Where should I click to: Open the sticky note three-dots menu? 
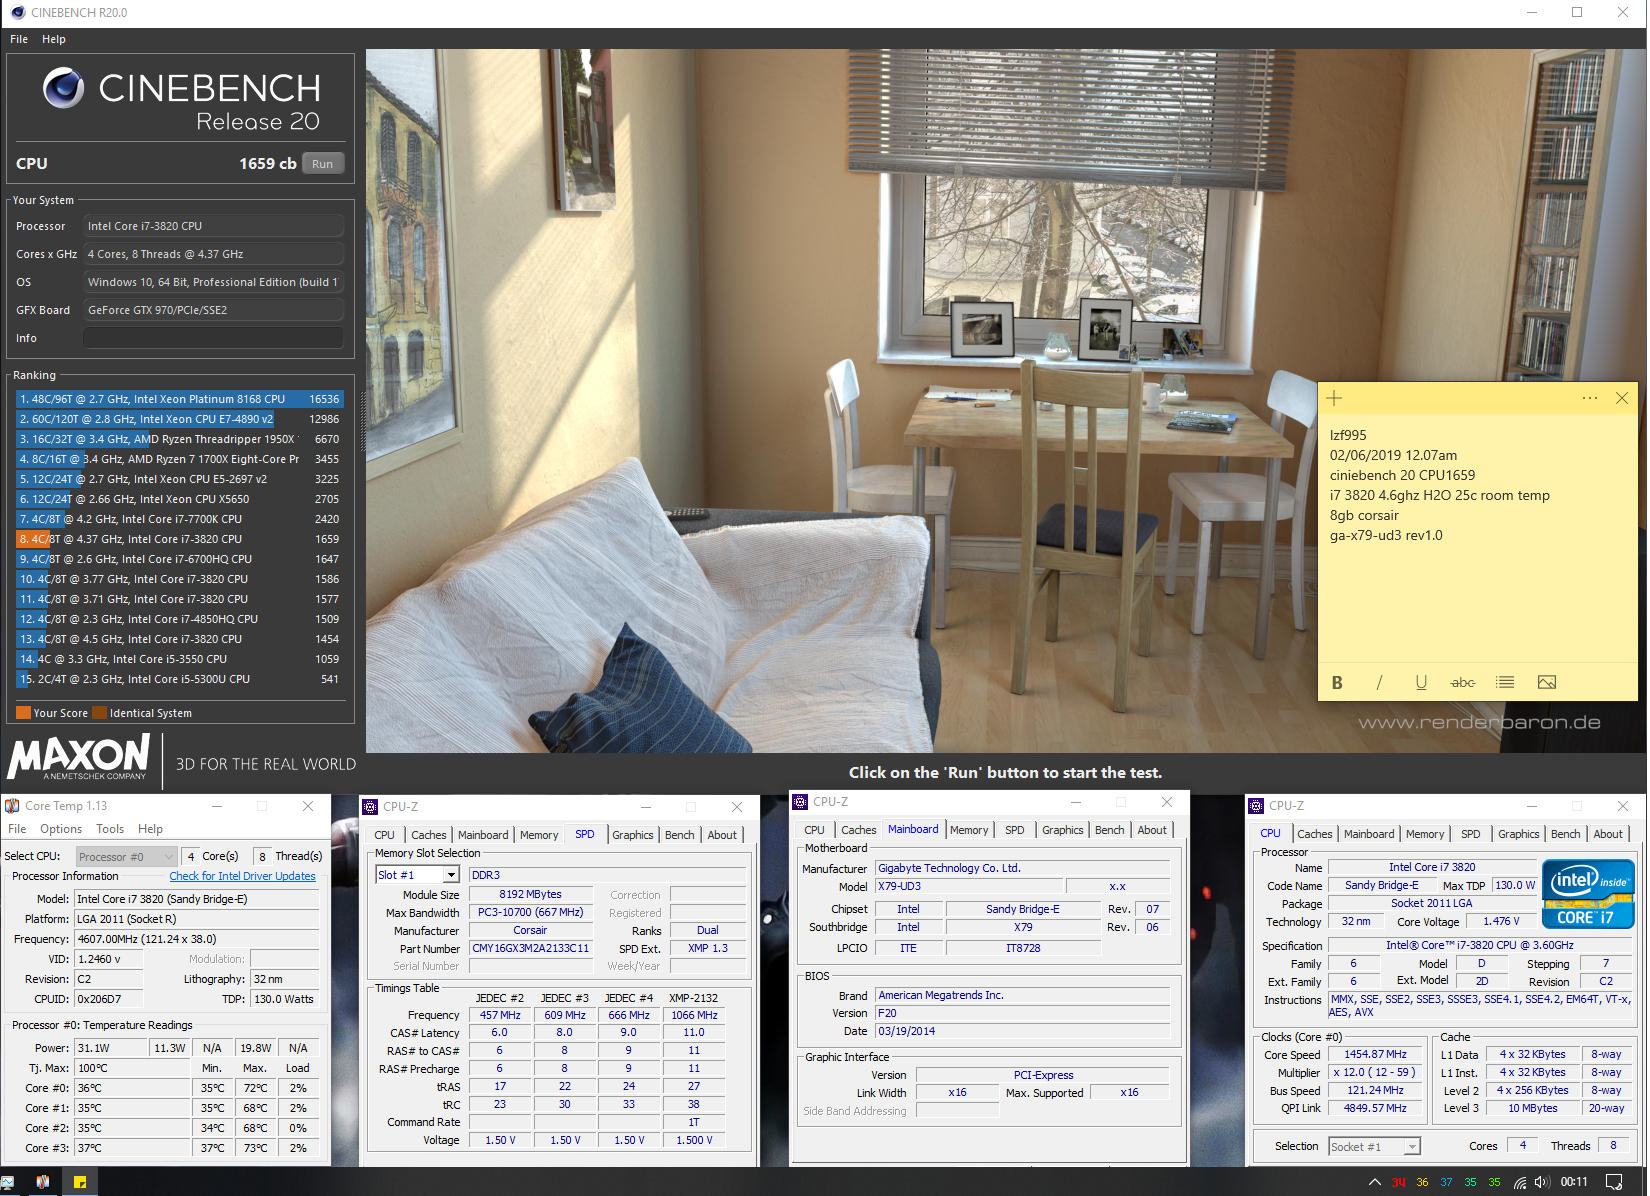[1589, 398]
